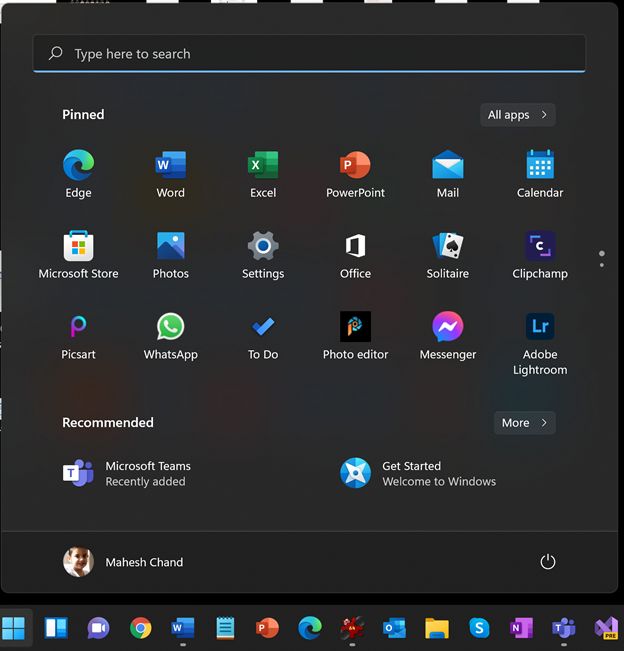
Task: Open the To Do app
Action: point(263,336)
